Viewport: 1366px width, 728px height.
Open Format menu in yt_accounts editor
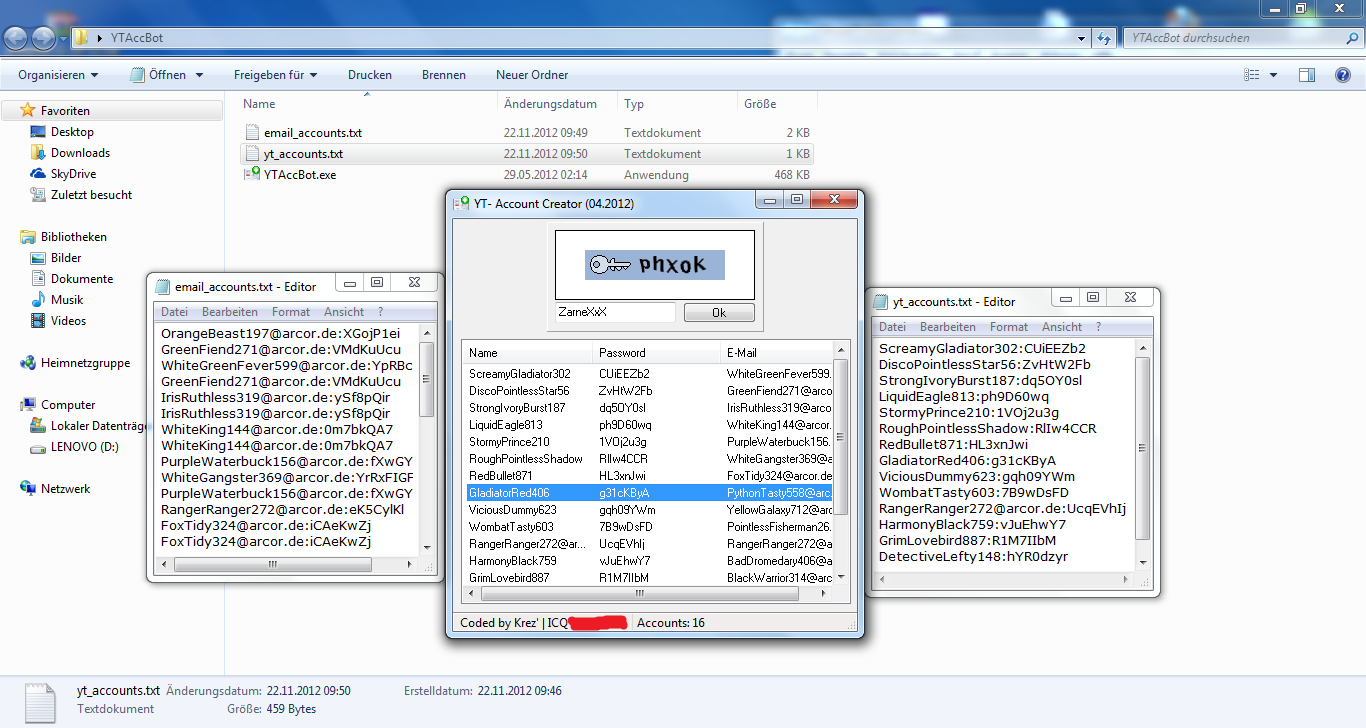[x=1008, y=327]
